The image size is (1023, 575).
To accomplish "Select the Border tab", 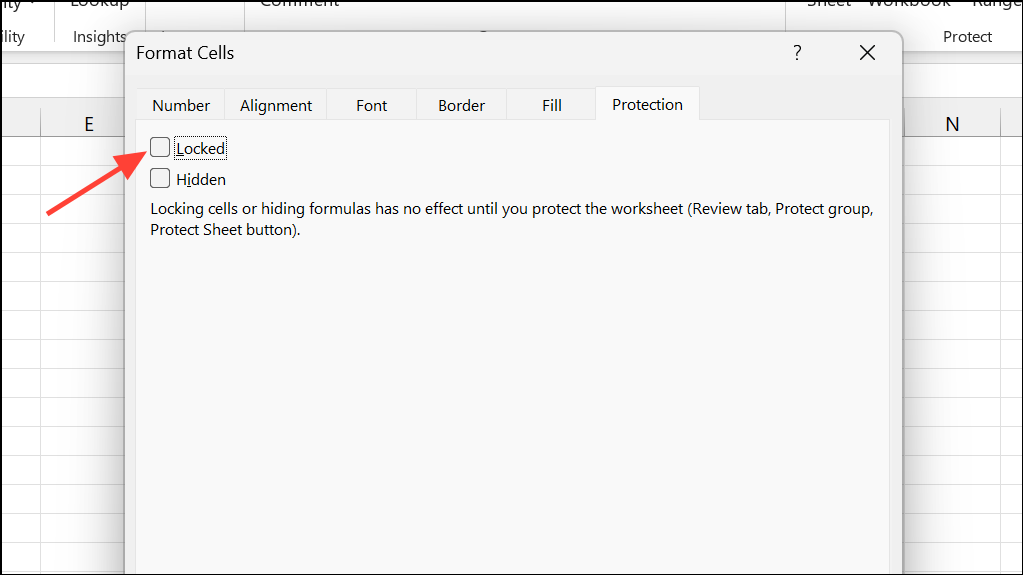I will tap(461, 105).
